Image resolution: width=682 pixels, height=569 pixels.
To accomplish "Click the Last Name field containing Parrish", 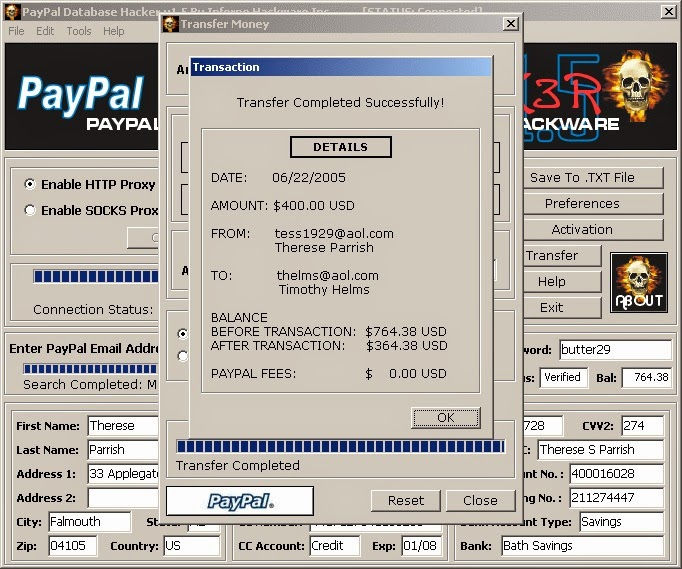I will click(x=124, y=449).
